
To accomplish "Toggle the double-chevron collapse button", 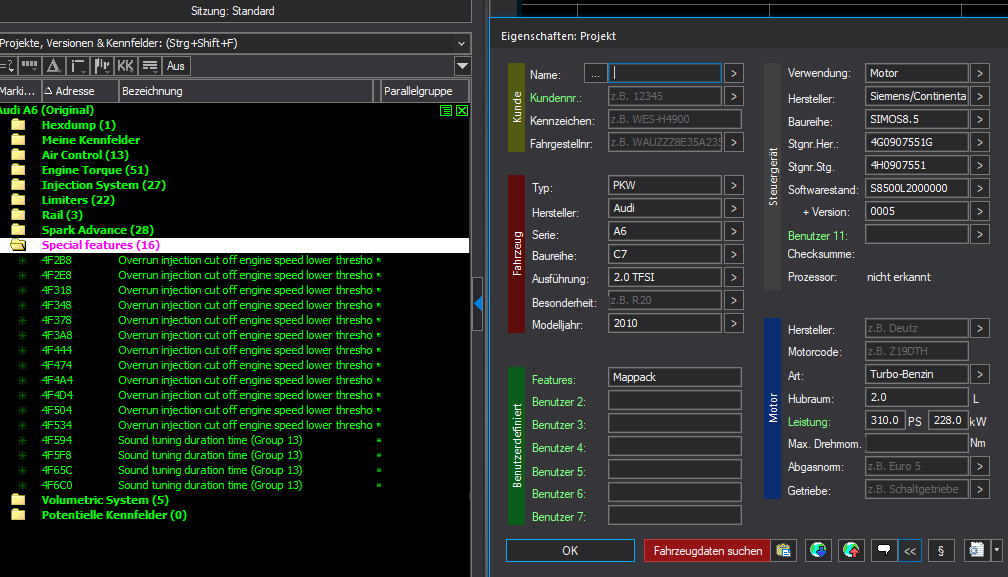I will (x=910, y=550).
